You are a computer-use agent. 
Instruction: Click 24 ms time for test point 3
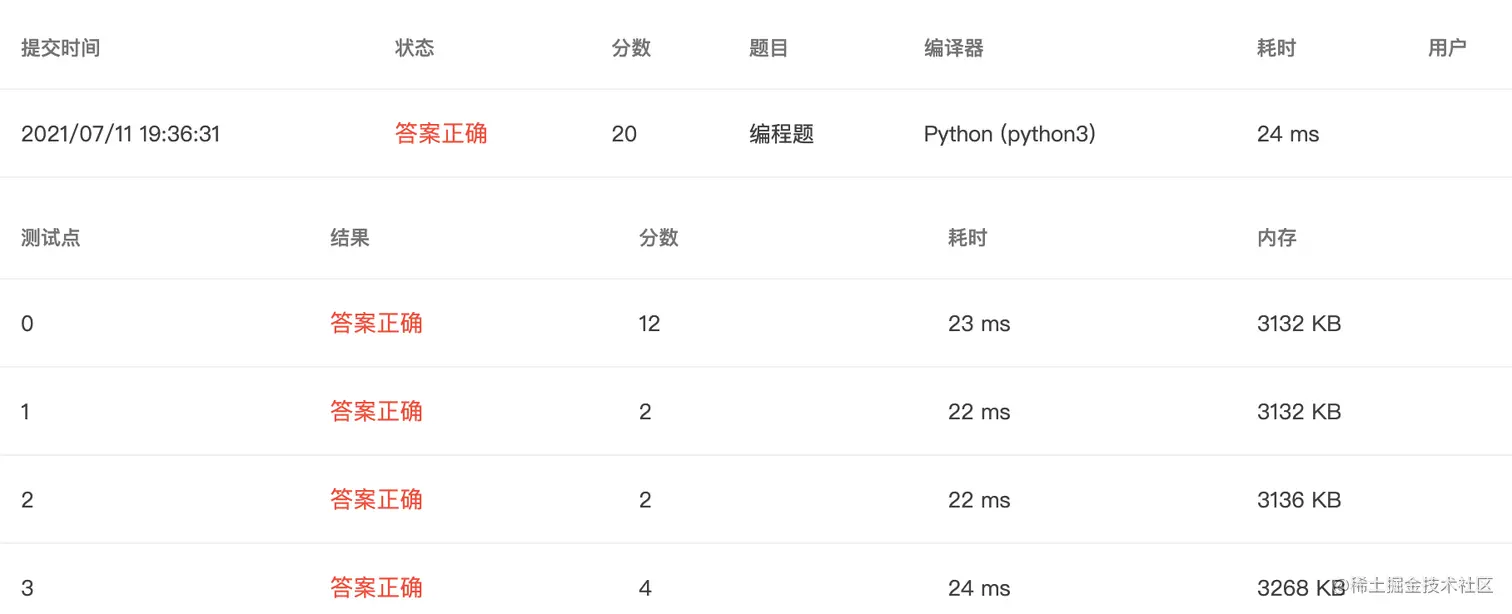pos(979,588)
